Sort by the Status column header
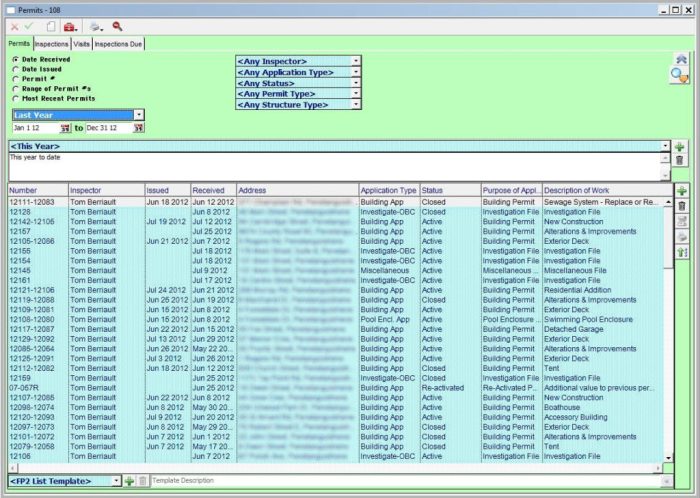700x498 pixels. (x=450, y=191)
